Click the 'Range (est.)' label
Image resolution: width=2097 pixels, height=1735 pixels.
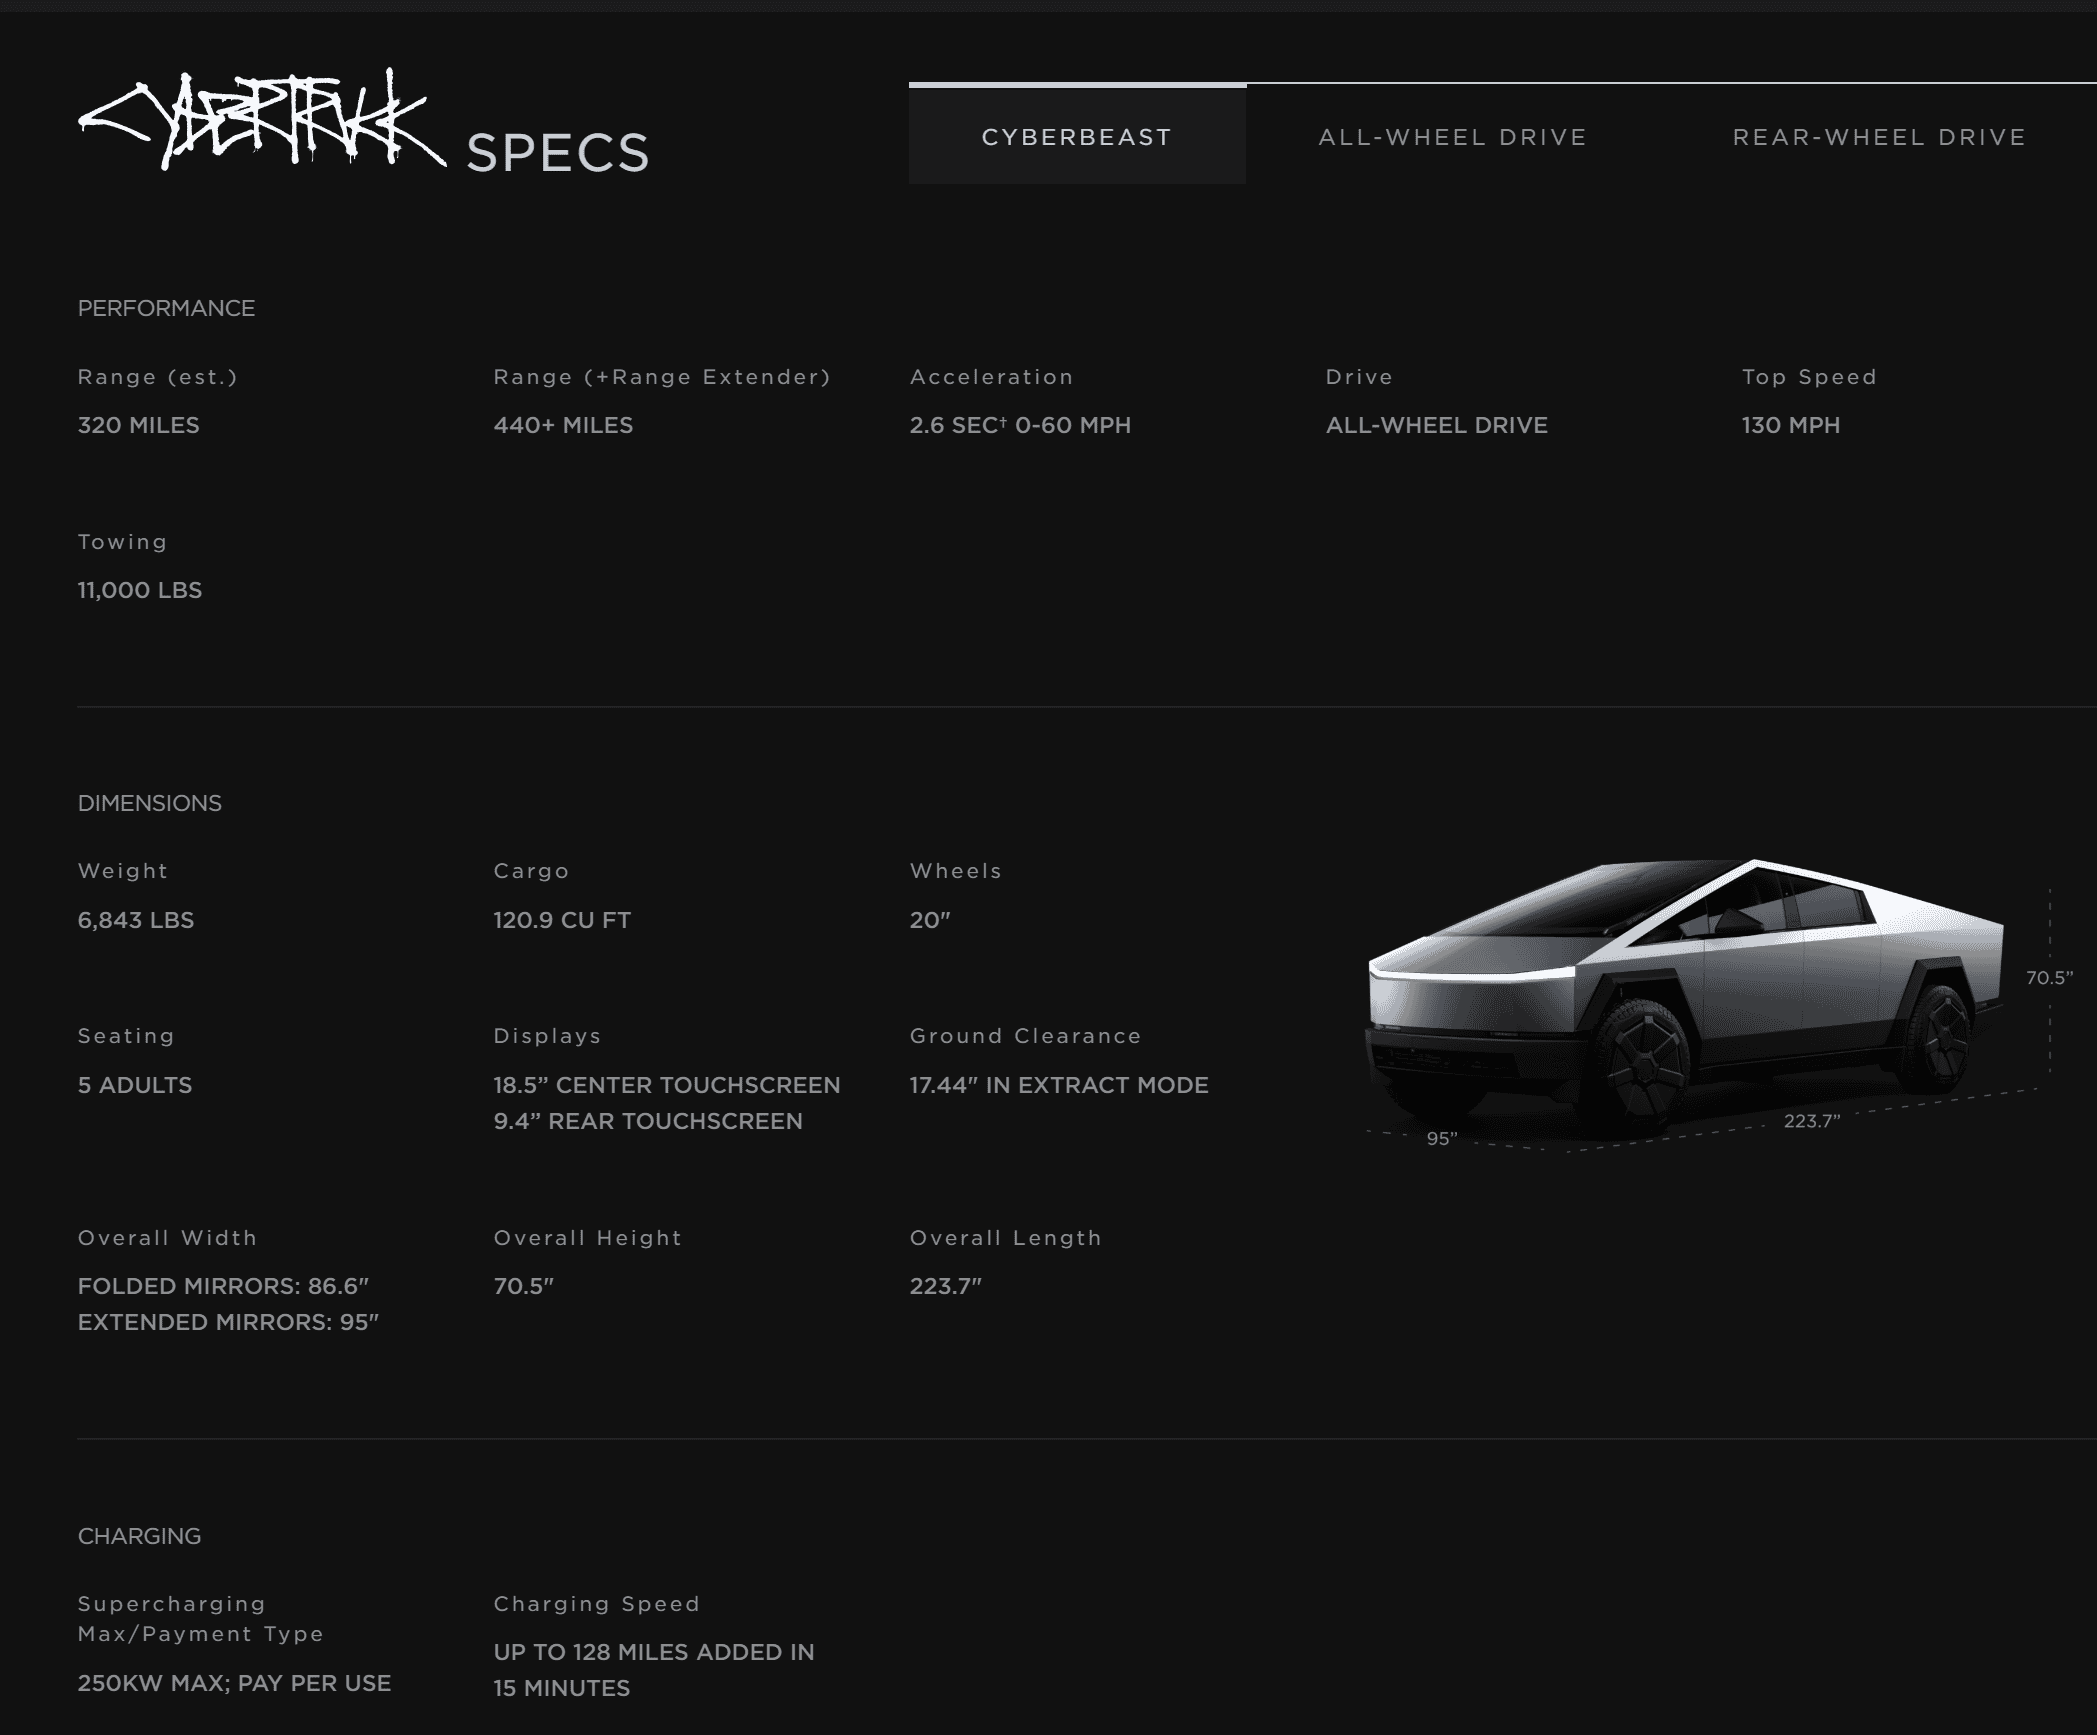(158, 377)
